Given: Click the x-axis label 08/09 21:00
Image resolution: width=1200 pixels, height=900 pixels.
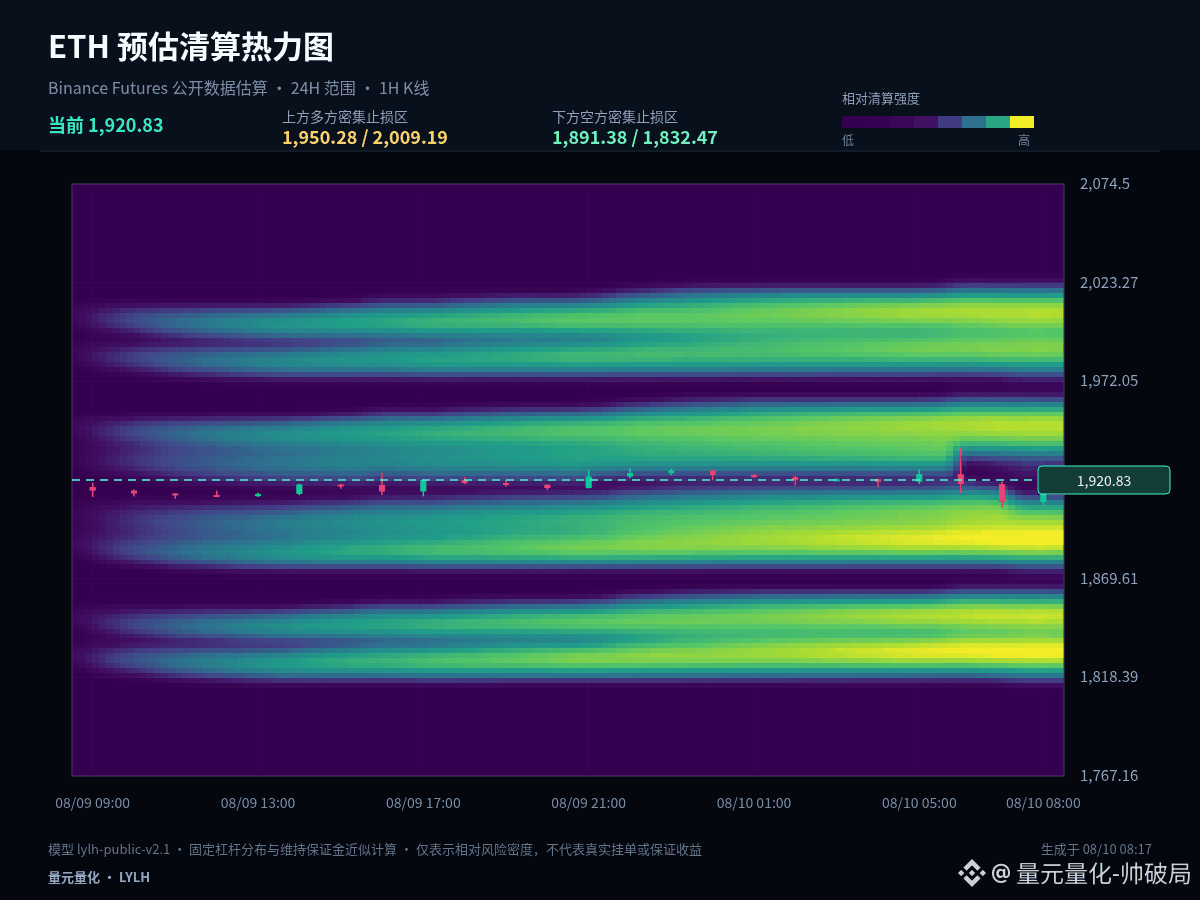Looking at the screenshot, I should 588,803.
